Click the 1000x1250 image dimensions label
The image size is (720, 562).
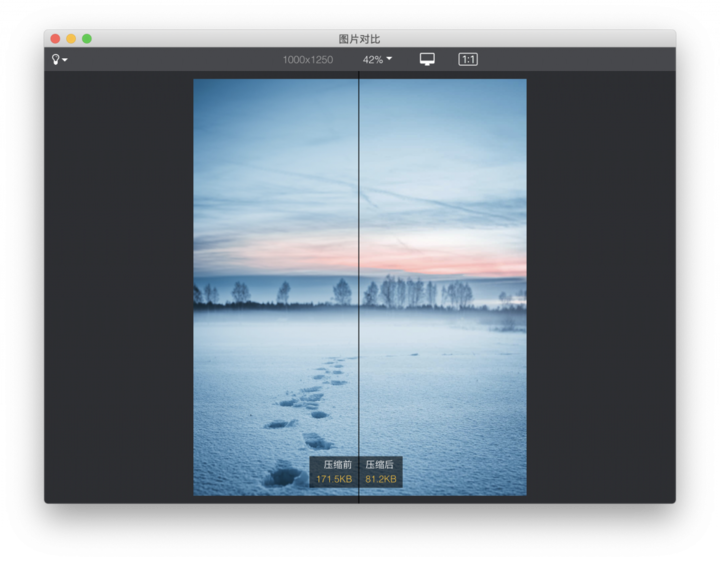coord(308,60)
